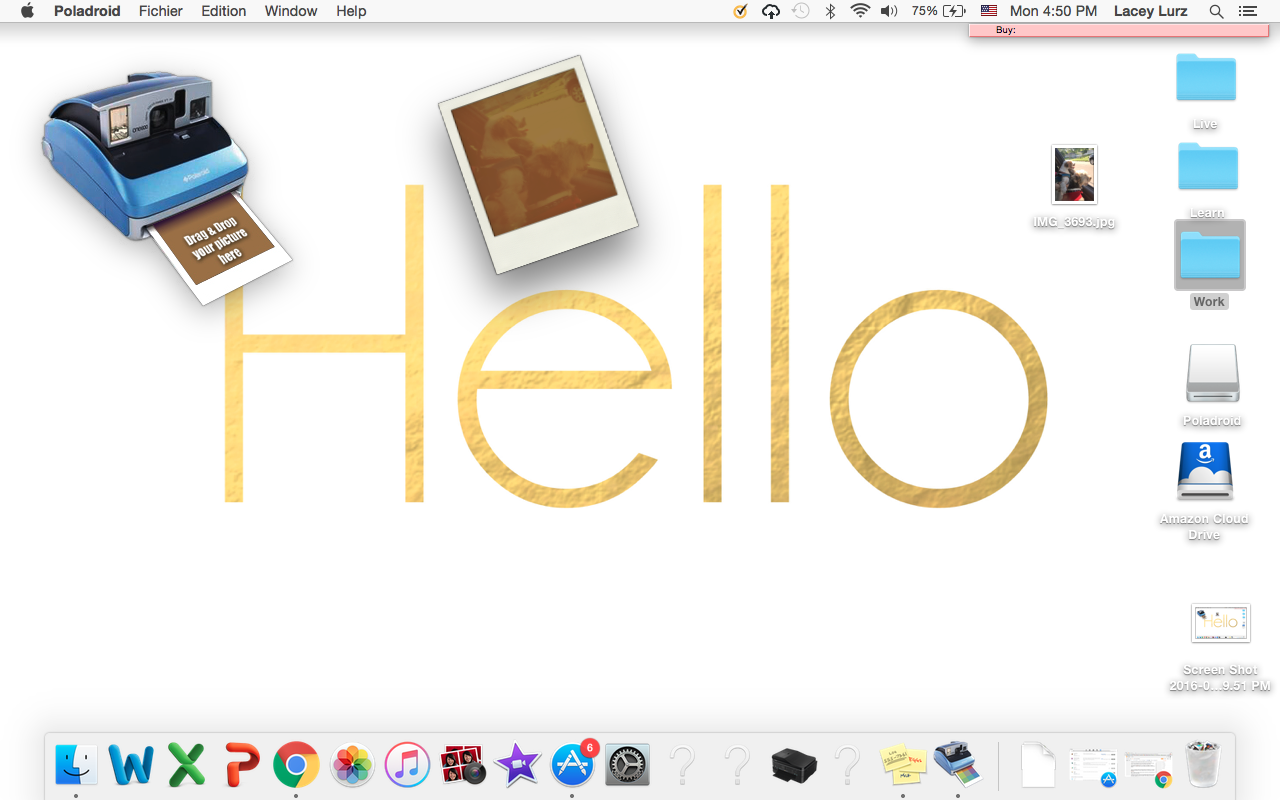1280x800 pixels.
Task: Open the Trash in the Dock
Action: pos(1203,765)
